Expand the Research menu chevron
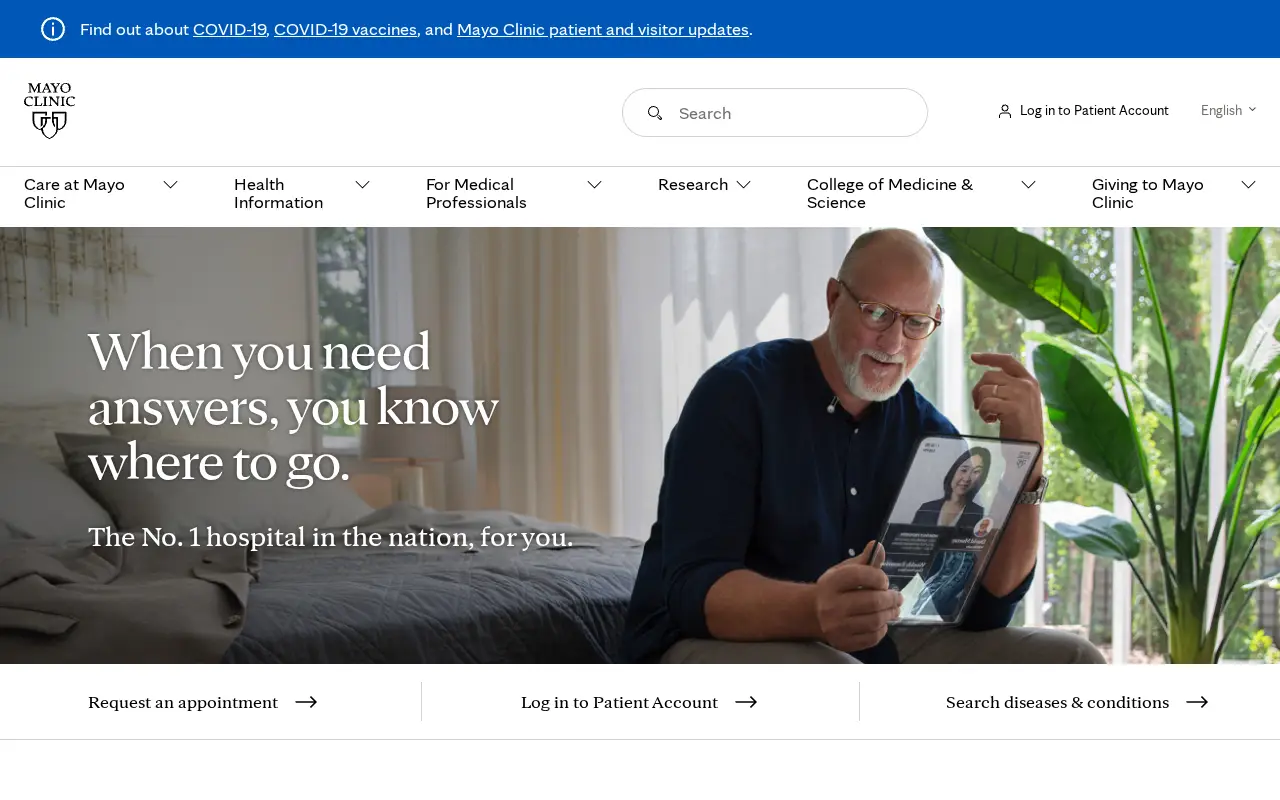Viewport: 1280px width, 800px height. 743,185
